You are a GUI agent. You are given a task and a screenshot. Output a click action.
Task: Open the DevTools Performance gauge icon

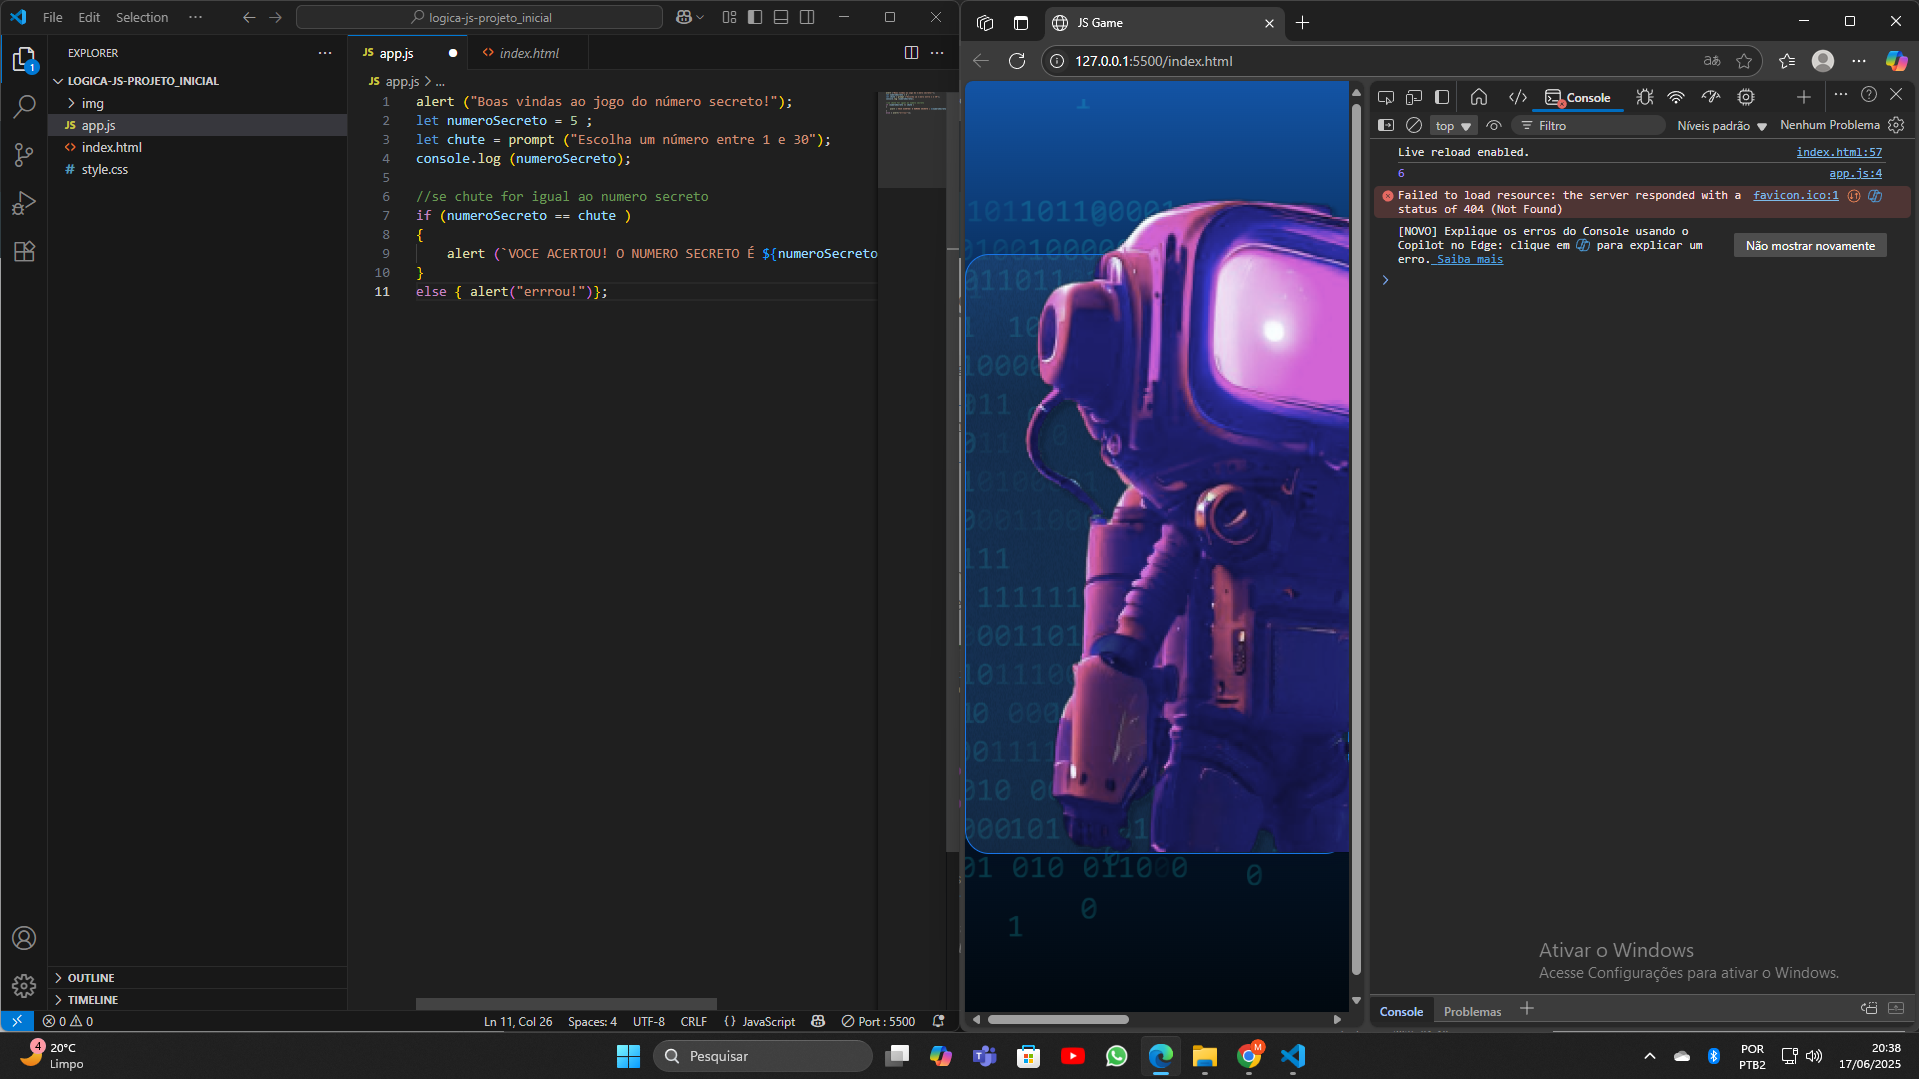[1711, 97]
